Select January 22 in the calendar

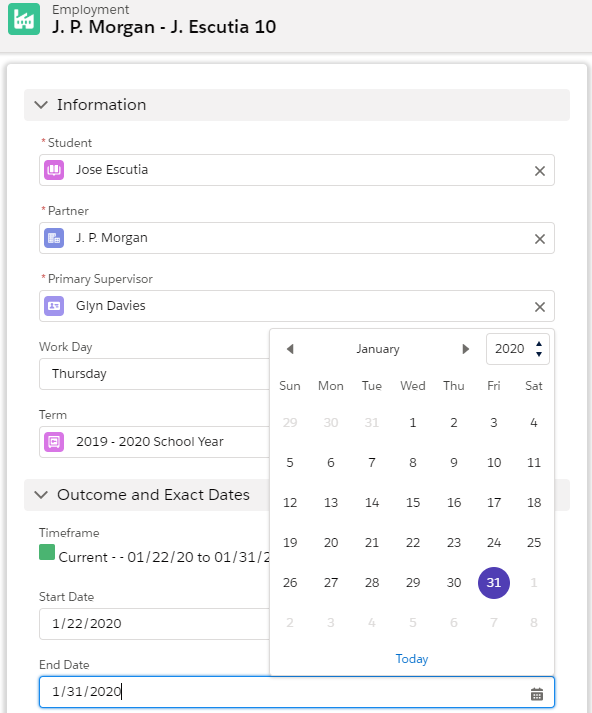413,542
